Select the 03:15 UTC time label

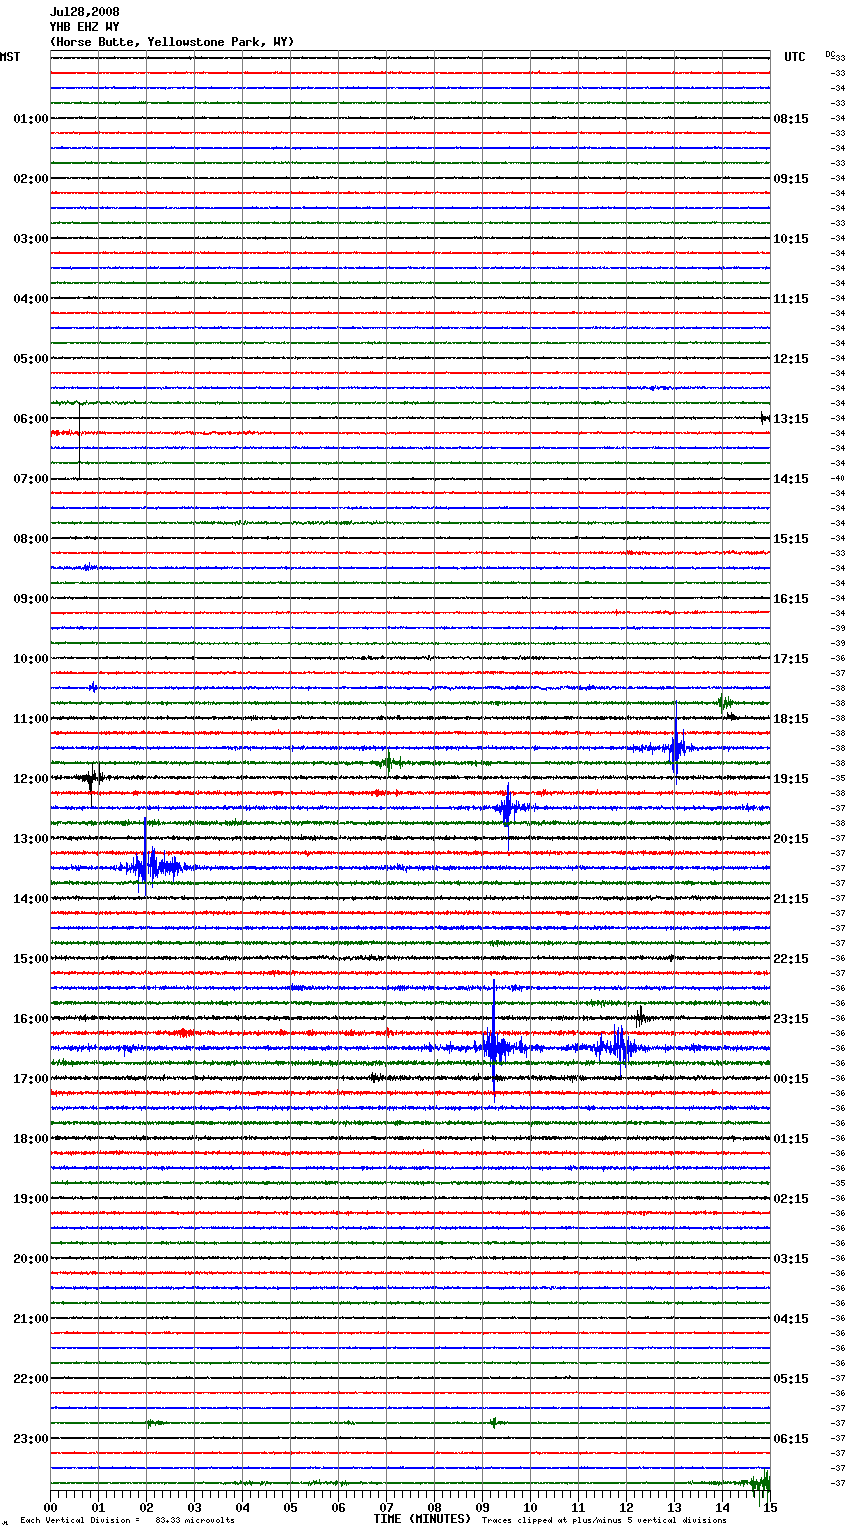point(791,1259)
